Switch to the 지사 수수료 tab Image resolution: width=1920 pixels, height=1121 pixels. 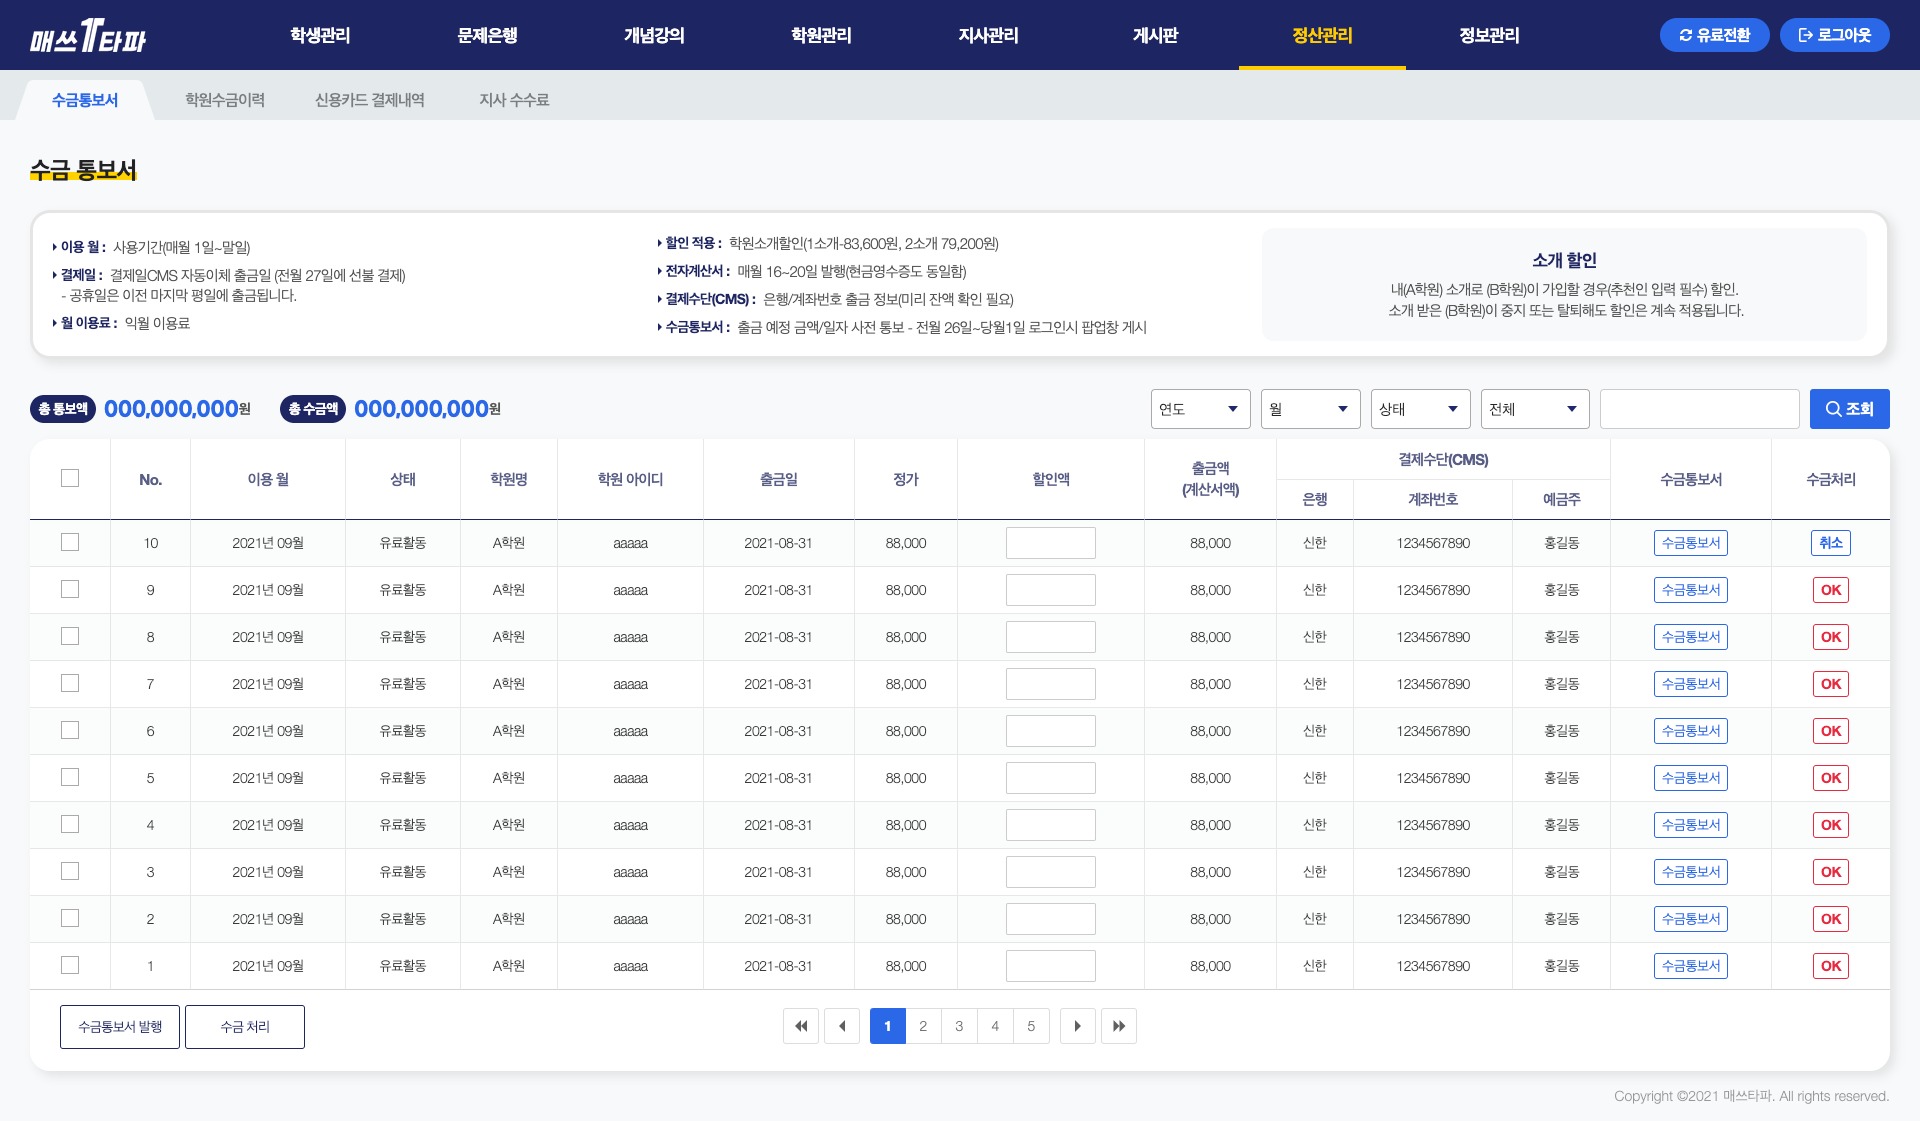coord(514,100)
